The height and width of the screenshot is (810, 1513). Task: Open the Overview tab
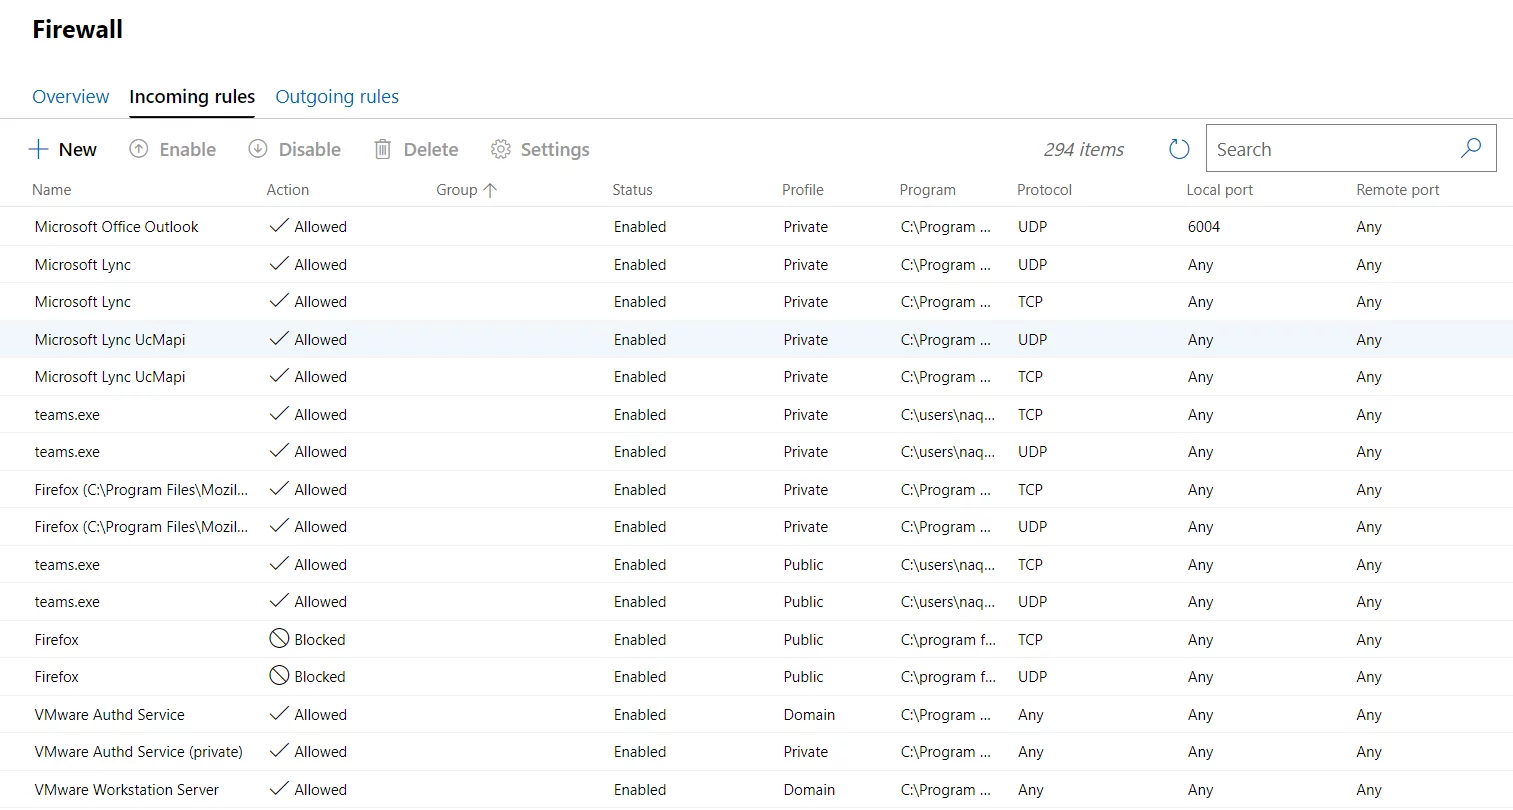[x=70, y=96]
